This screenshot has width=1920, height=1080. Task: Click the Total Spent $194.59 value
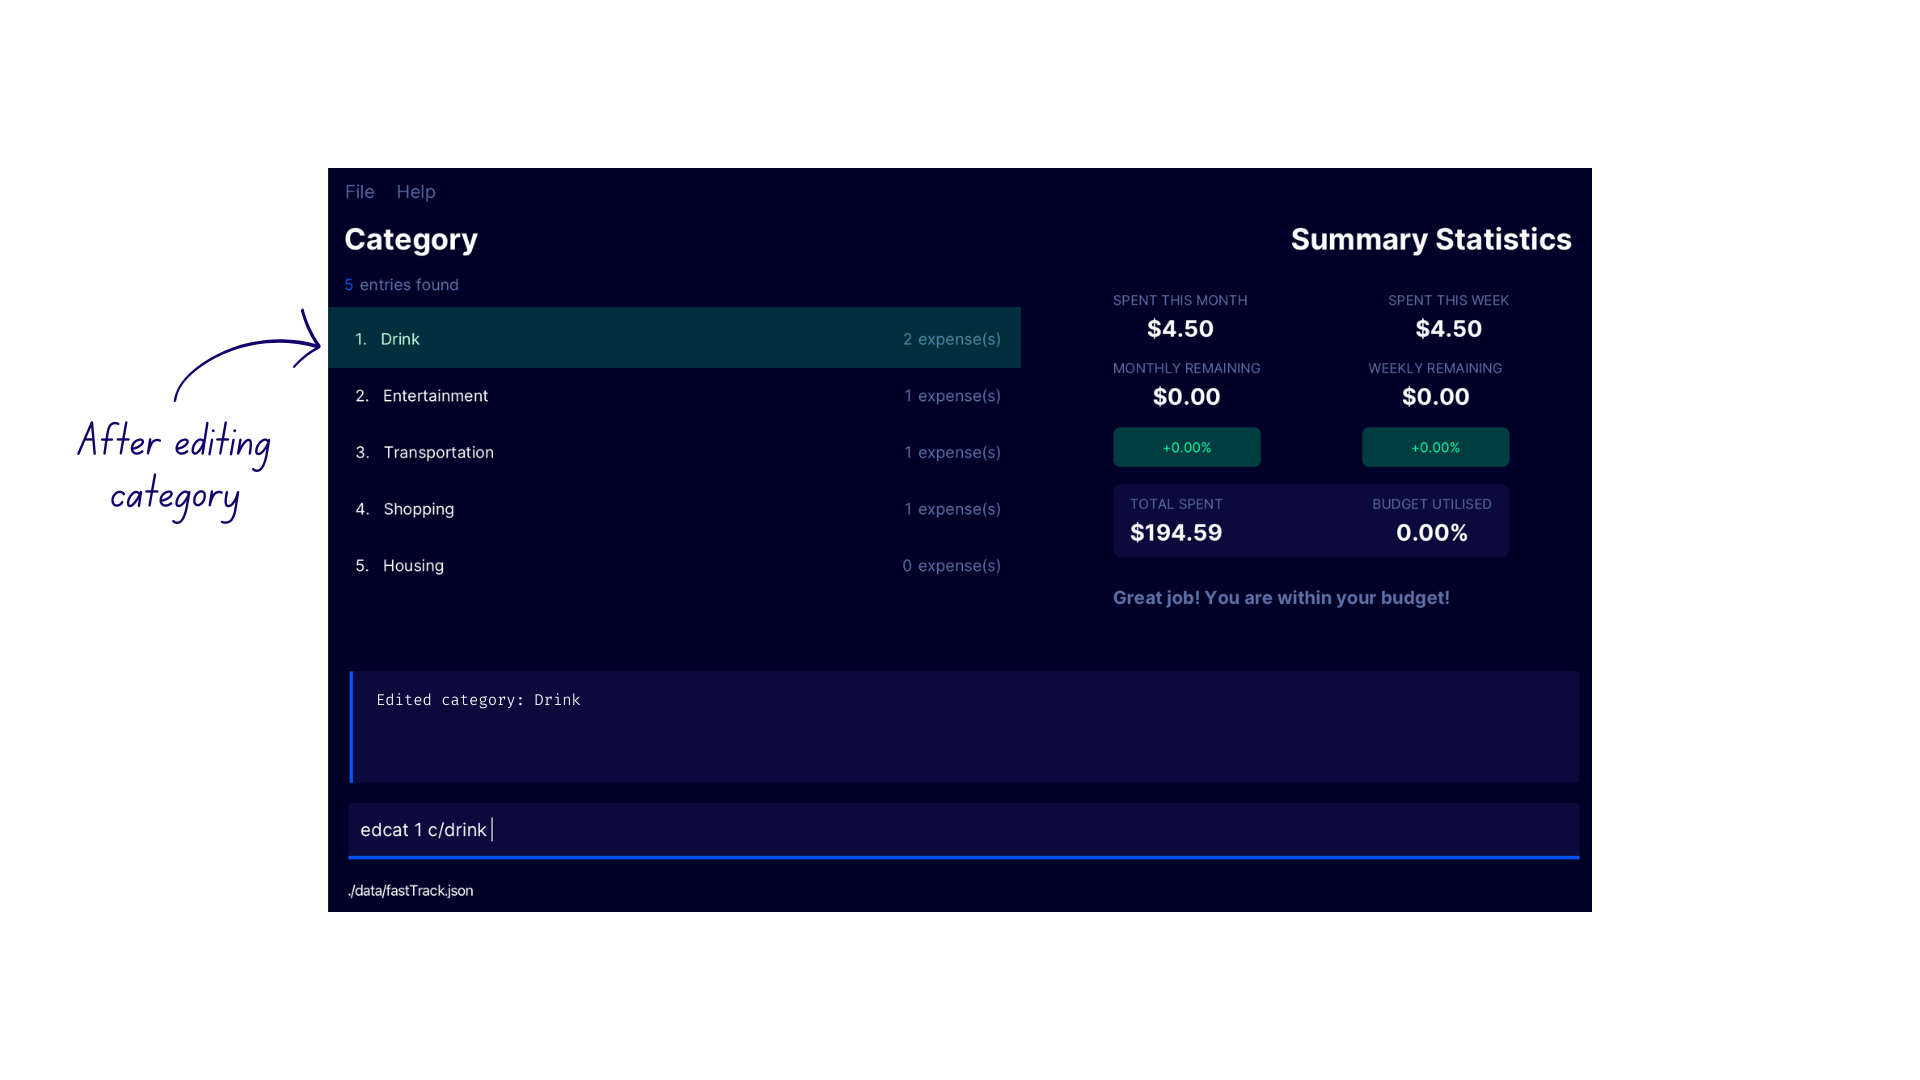1176,533
